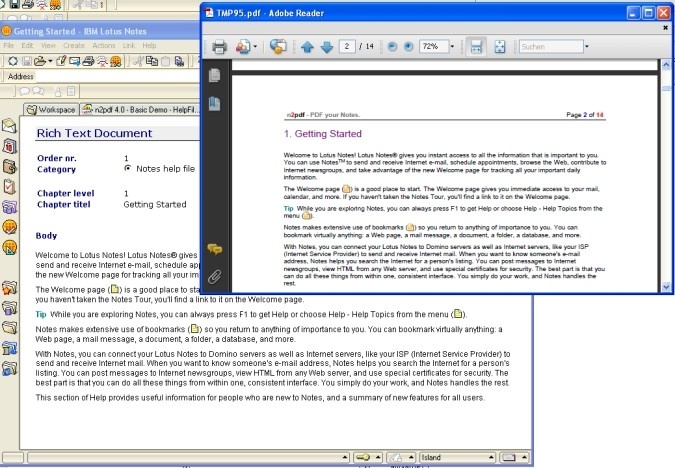Screen dimensions: 675x468
Task: Click the Lotus Notes save icon
Action: coord(27,62)
